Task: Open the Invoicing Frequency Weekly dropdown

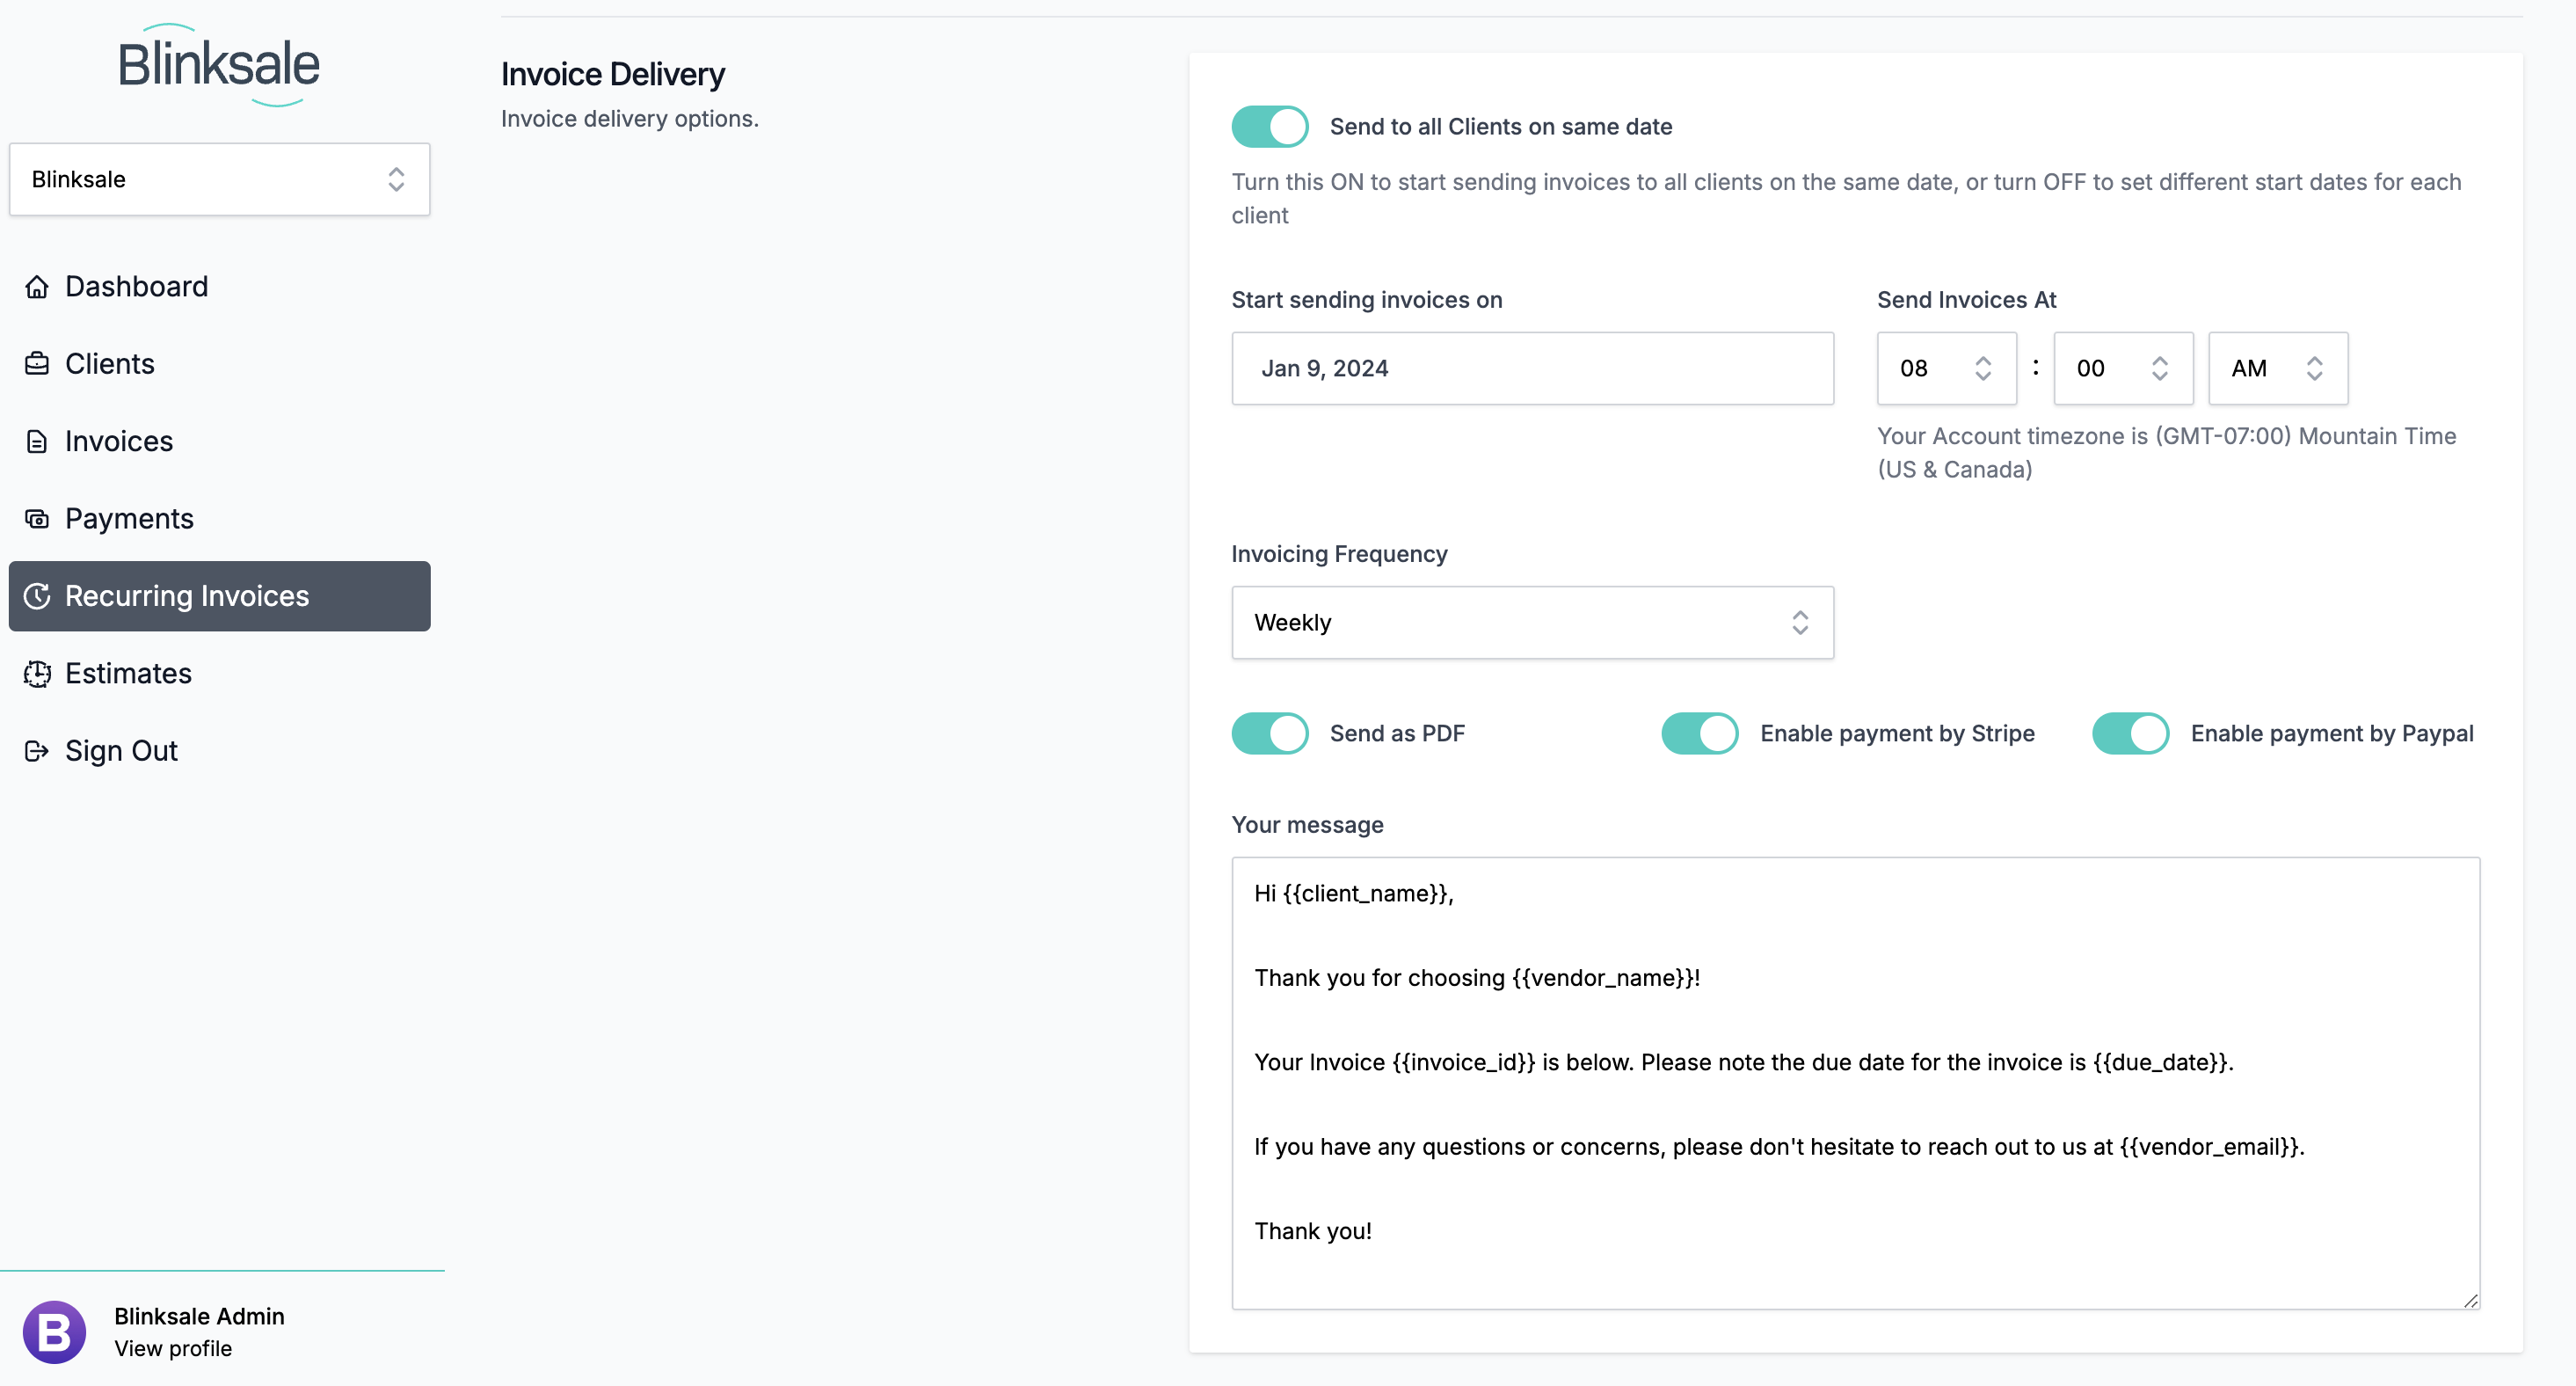Action: click(1532, 623)
